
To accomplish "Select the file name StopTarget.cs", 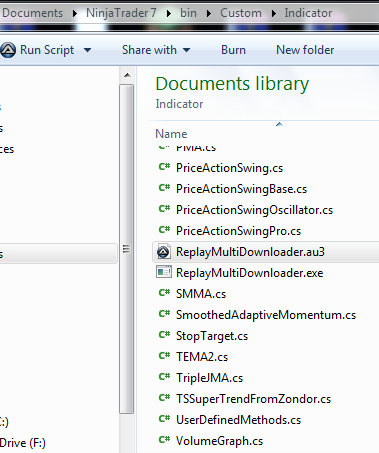I will click(212, 336).
